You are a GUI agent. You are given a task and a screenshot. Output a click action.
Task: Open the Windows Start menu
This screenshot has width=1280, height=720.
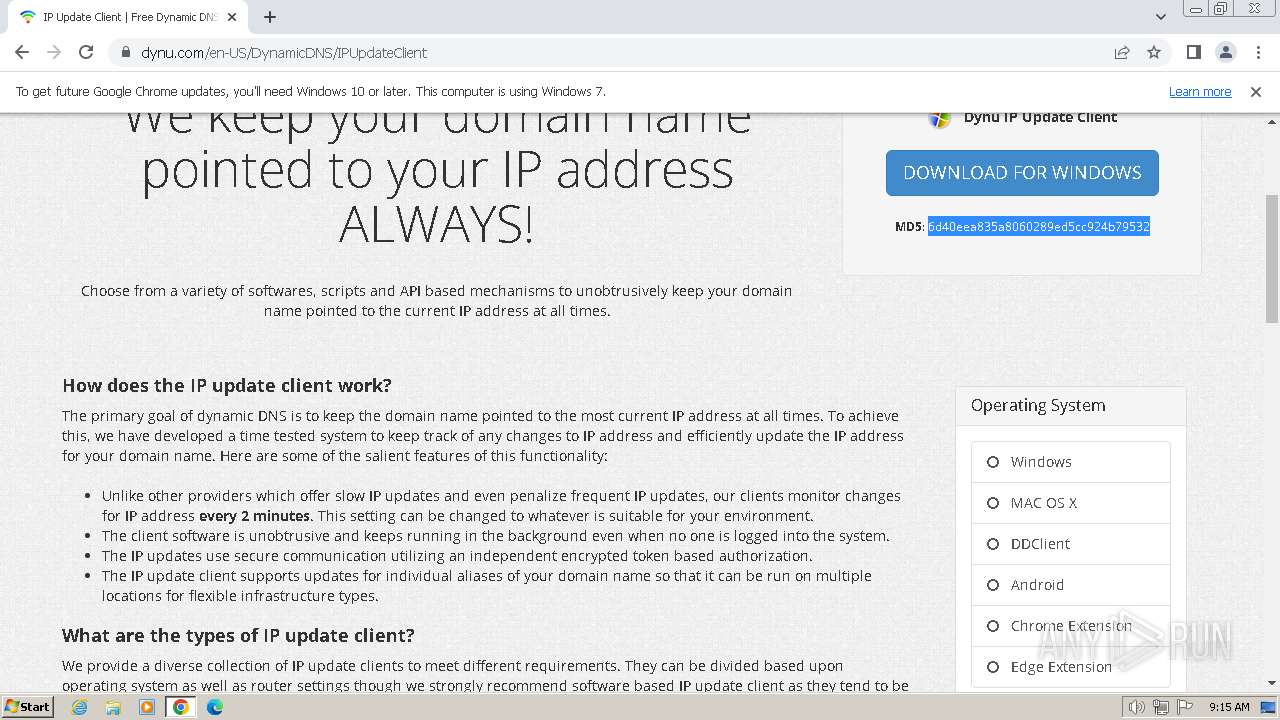pyautogui.click(x=27, y=706)
